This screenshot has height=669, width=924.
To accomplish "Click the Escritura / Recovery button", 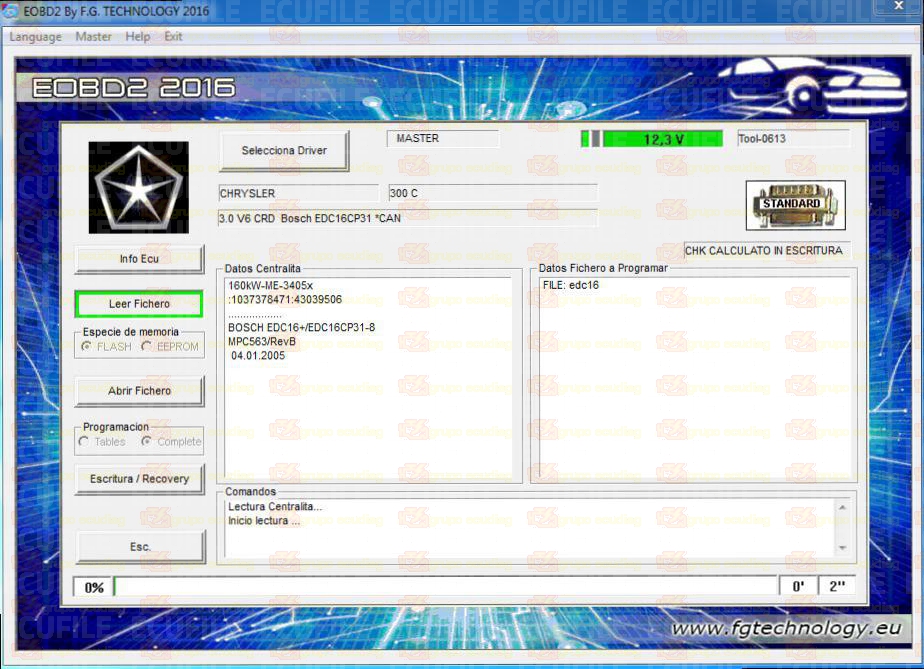I will pyautogui.click(x=140, y=479).
